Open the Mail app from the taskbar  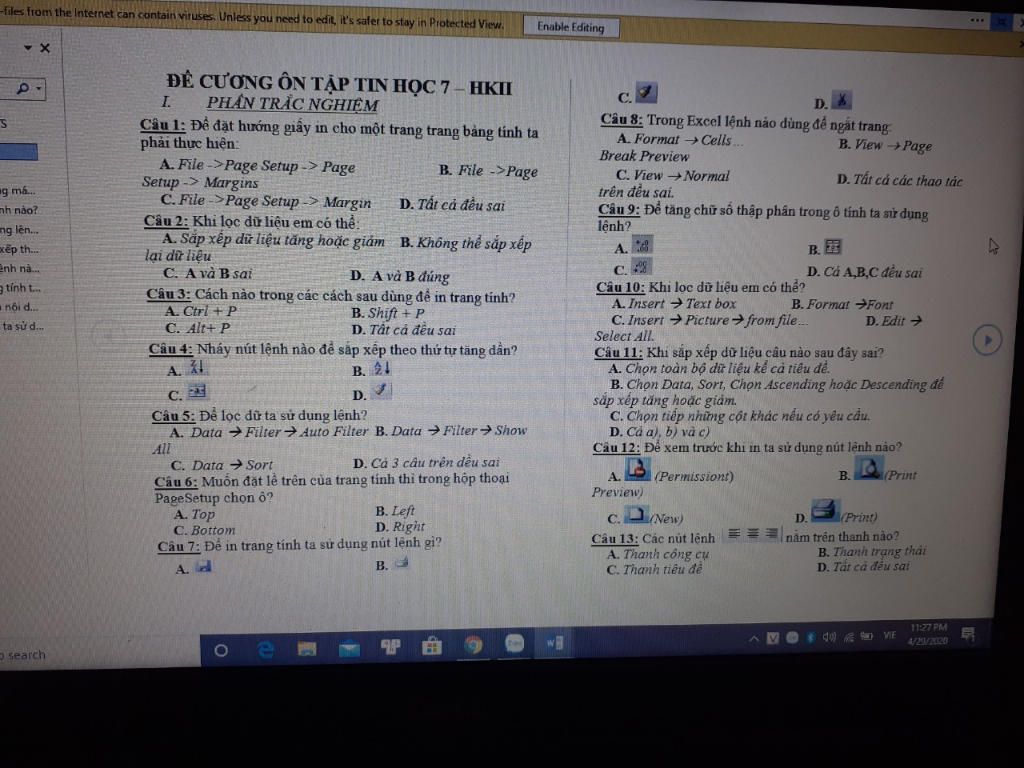click(x=349, y=648)
